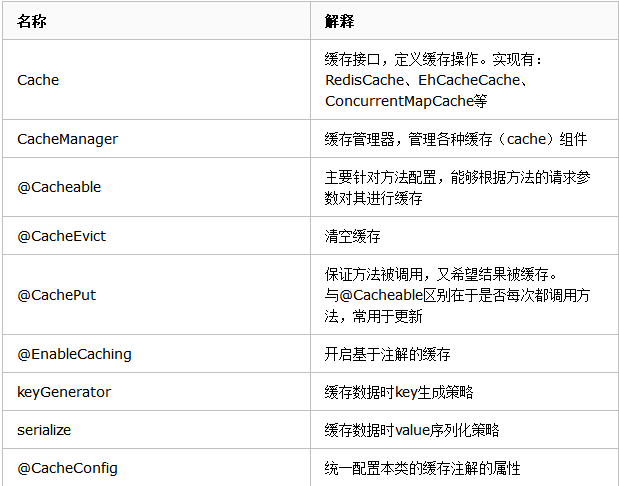Click the 保证方法被调用 description cell
619x486 pixels.
coord(448,295)
